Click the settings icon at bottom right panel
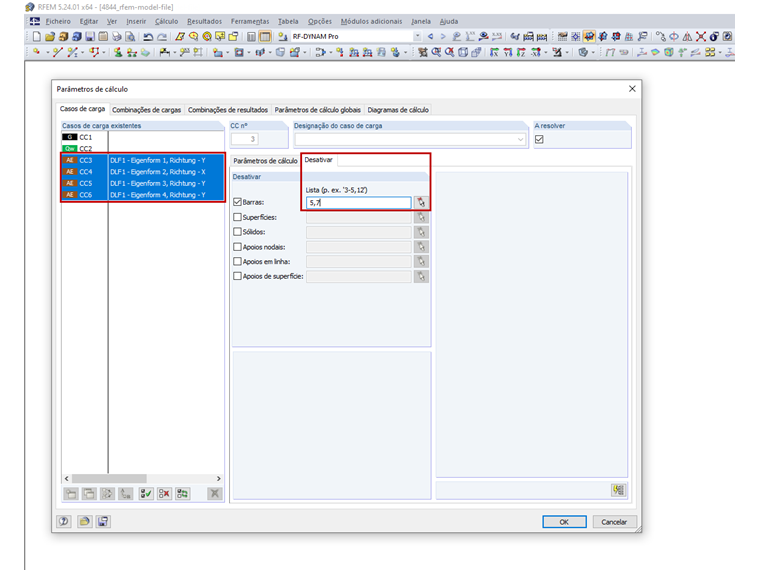This screenshot has width=760, height=570. (x=618, y=490)
